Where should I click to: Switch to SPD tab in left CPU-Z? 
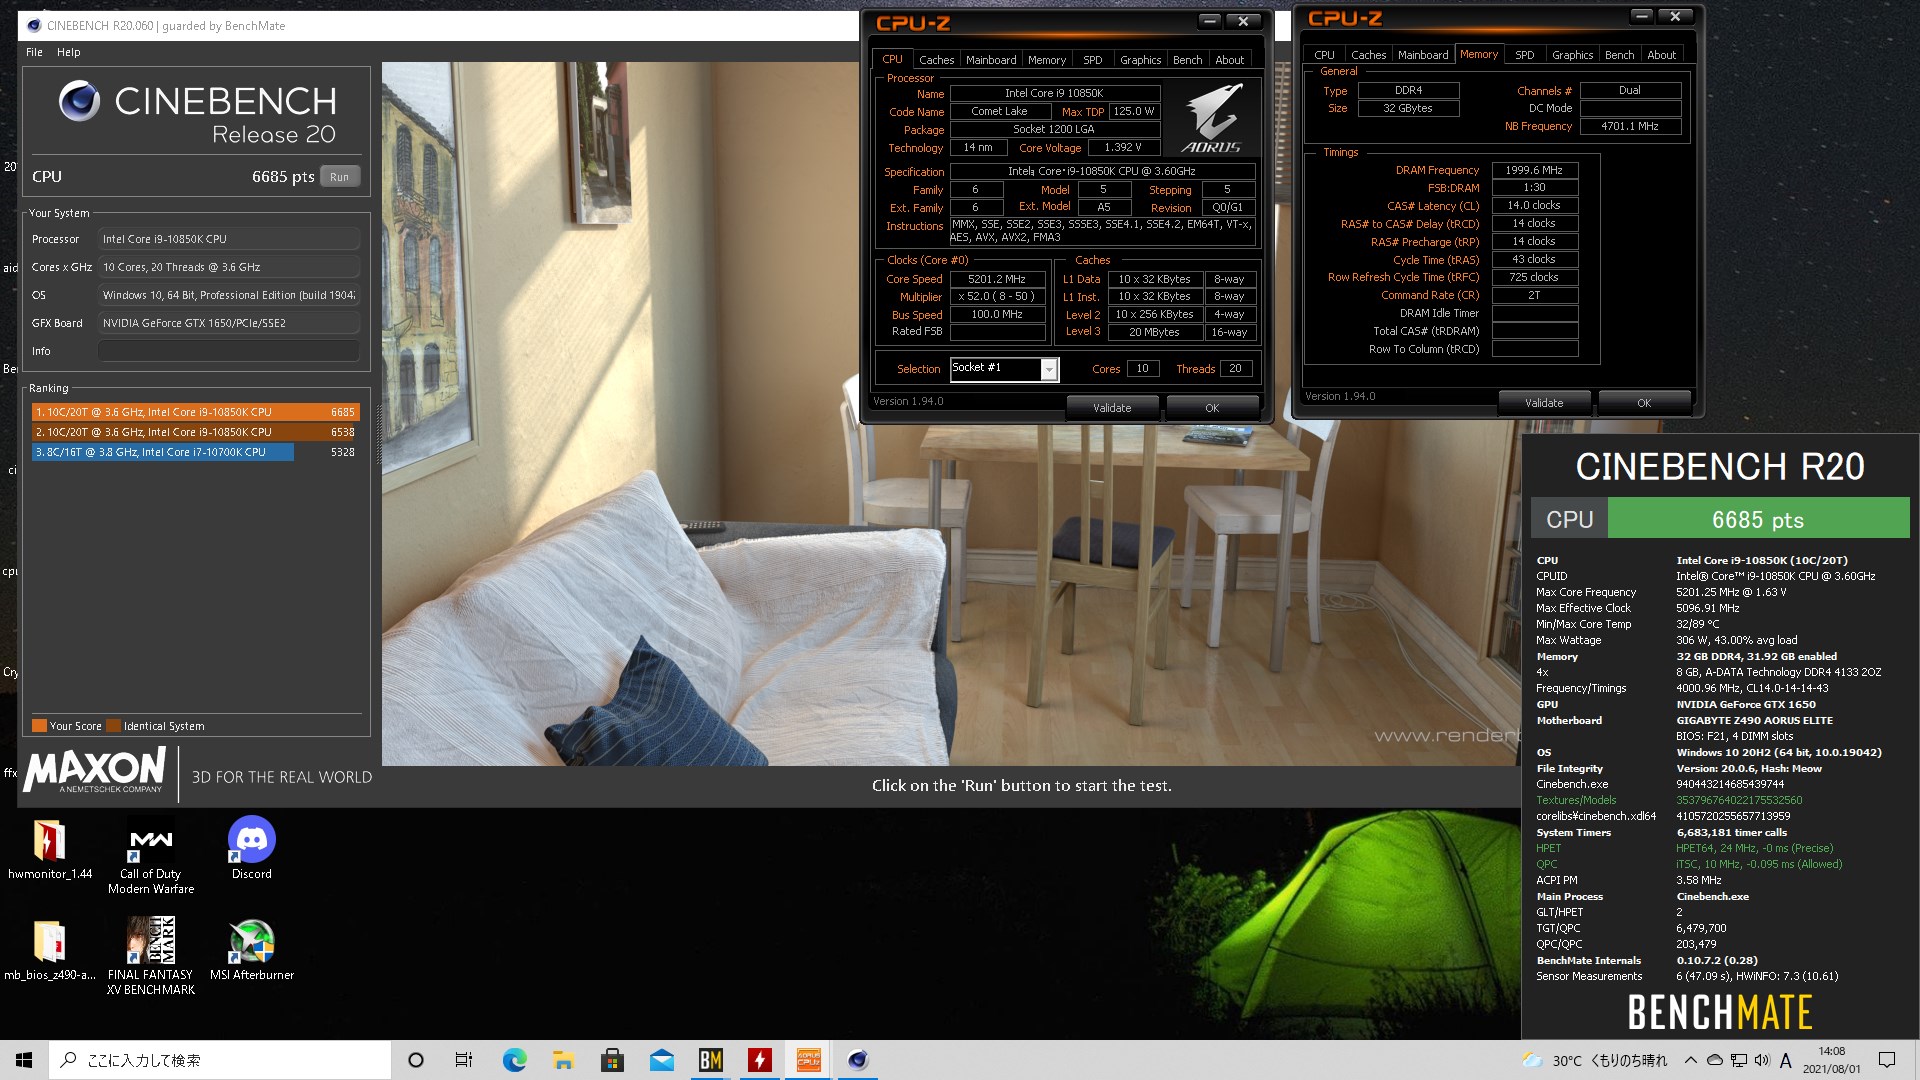click(1092, 60)
